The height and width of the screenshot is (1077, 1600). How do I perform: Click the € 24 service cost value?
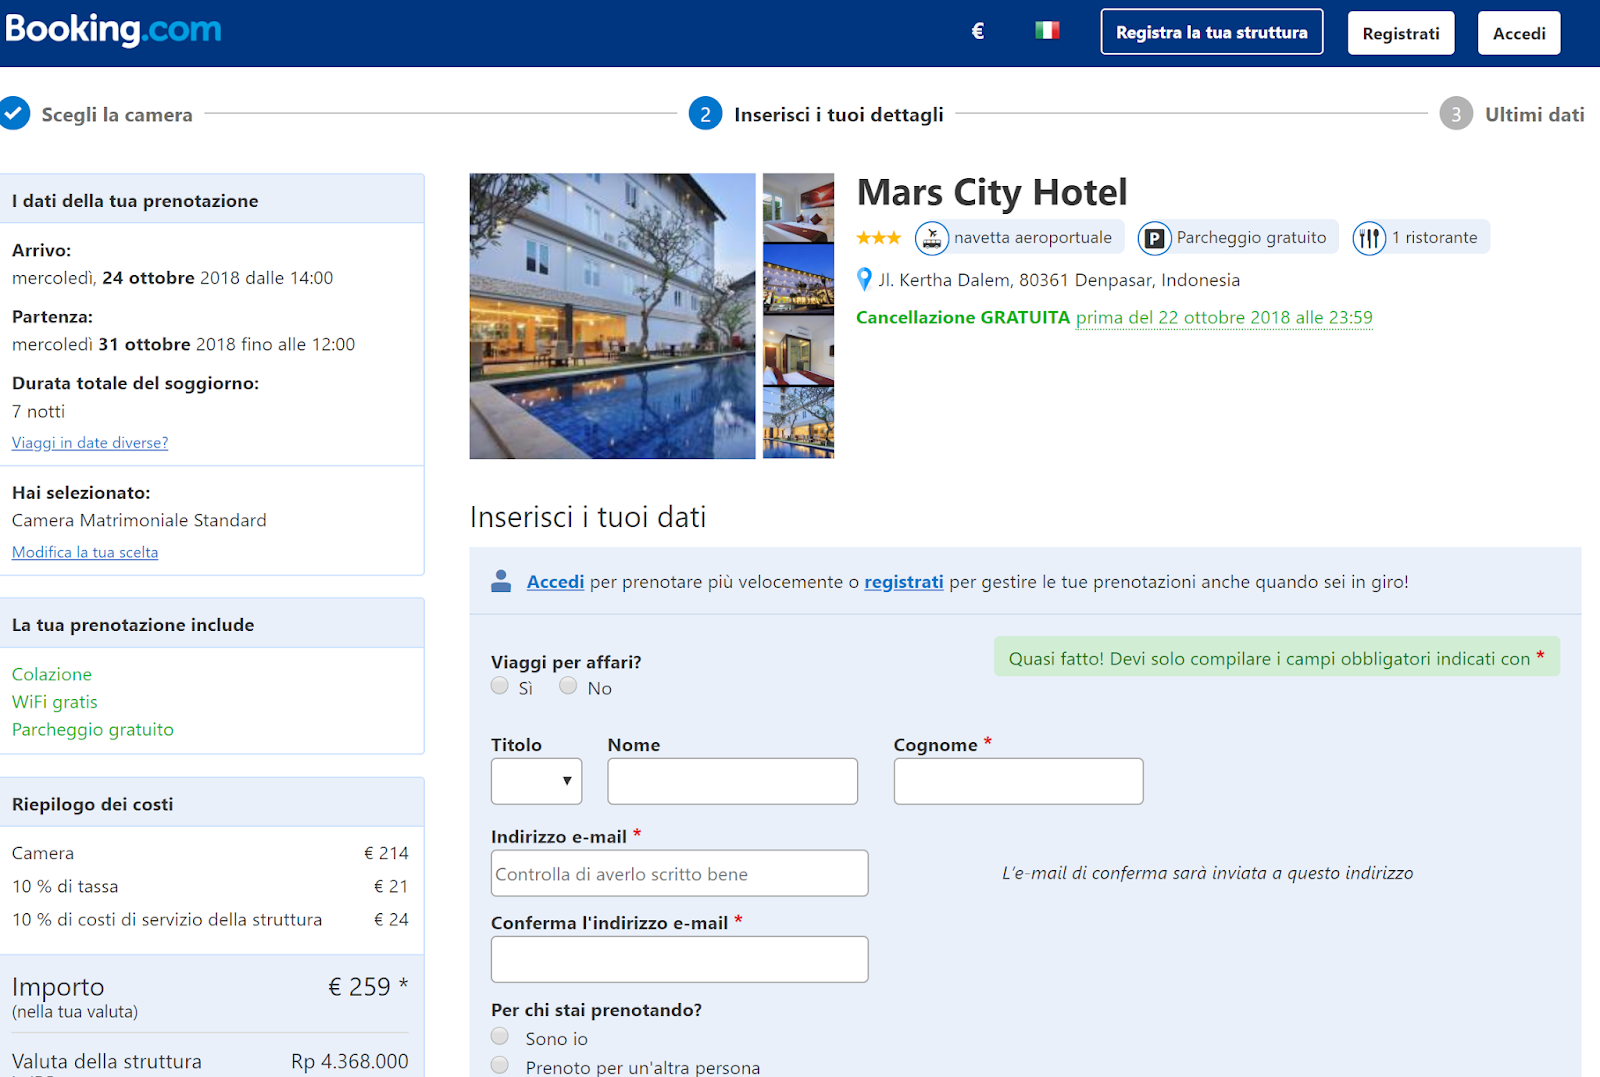point(391,919)
